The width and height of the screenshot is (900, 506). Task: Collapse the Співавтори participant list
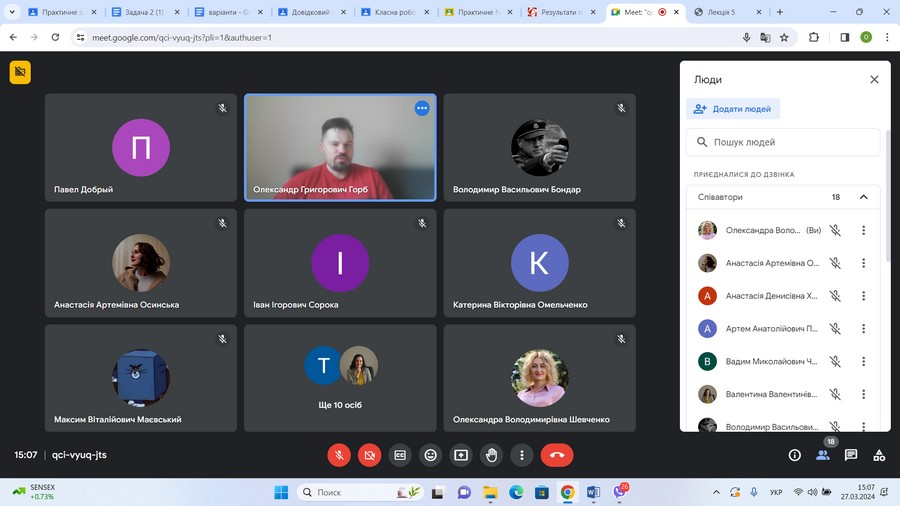coord(863,197)
